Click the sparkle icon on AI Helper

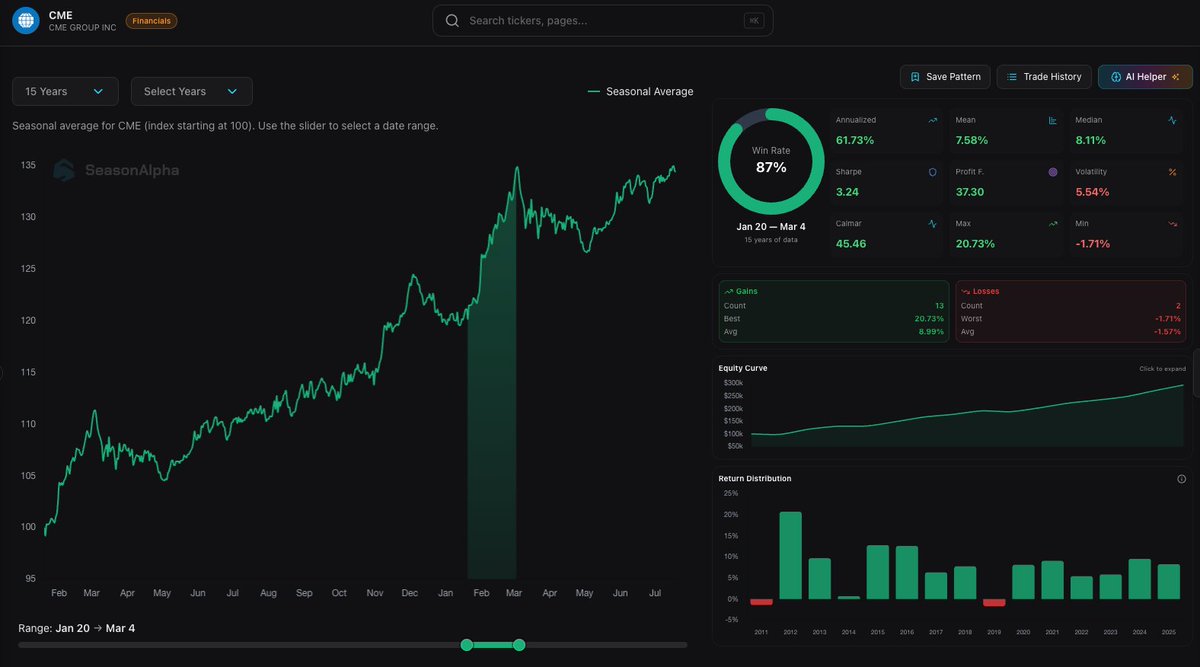click(1176, 76)
